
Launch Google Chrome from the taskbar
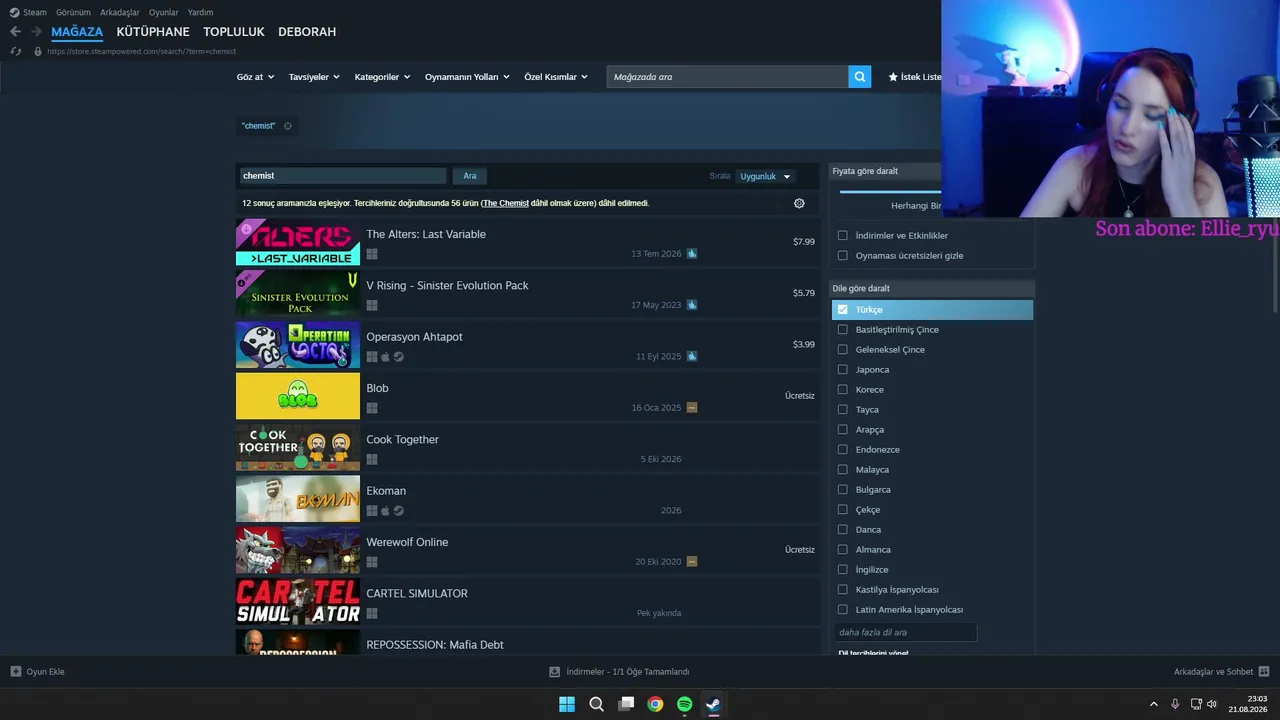point(655,704)
